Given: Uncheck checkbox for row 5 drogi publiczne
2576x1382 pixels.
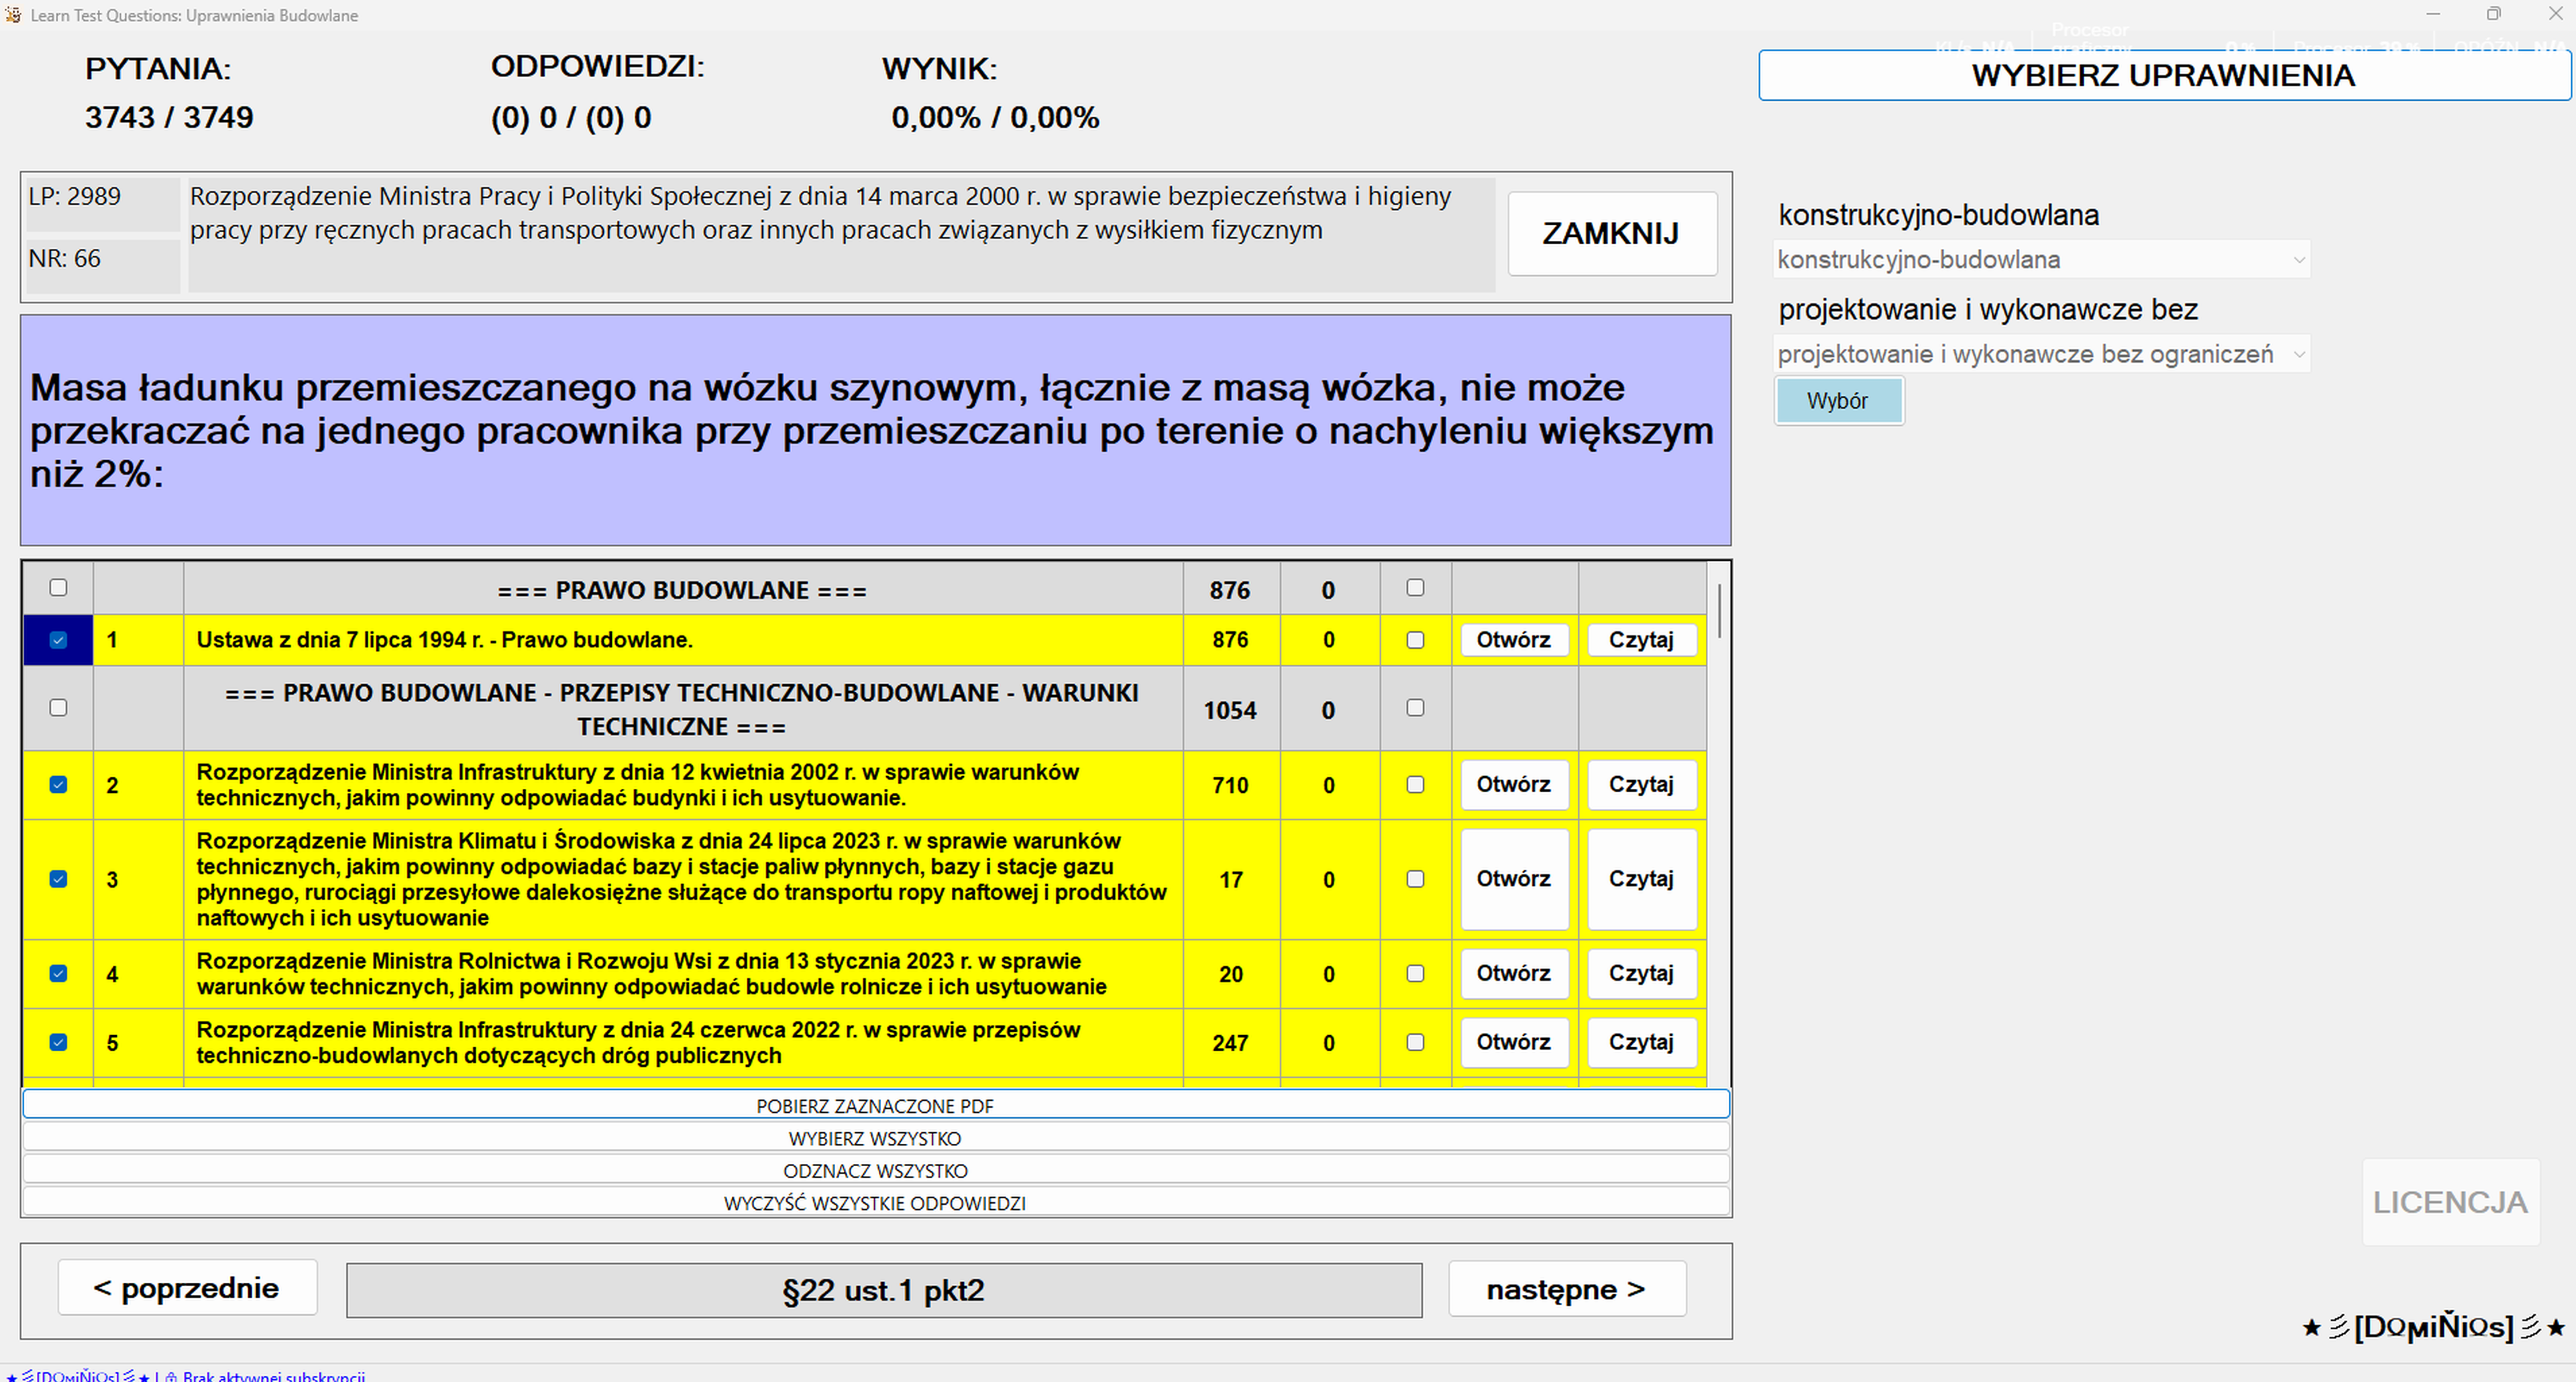Looking at the screenshot, I should click(58, 1042).
